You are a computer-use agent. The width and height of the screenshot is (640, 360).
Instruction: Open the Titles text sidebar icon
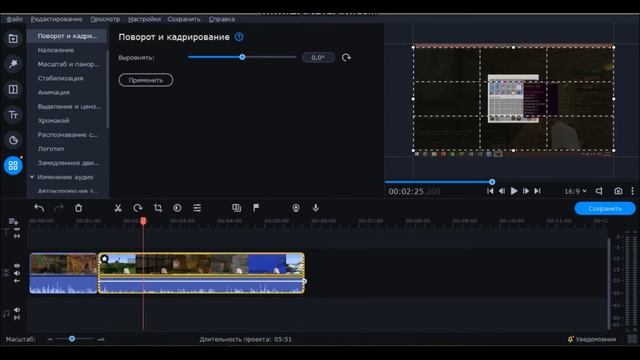pos(13,115)
